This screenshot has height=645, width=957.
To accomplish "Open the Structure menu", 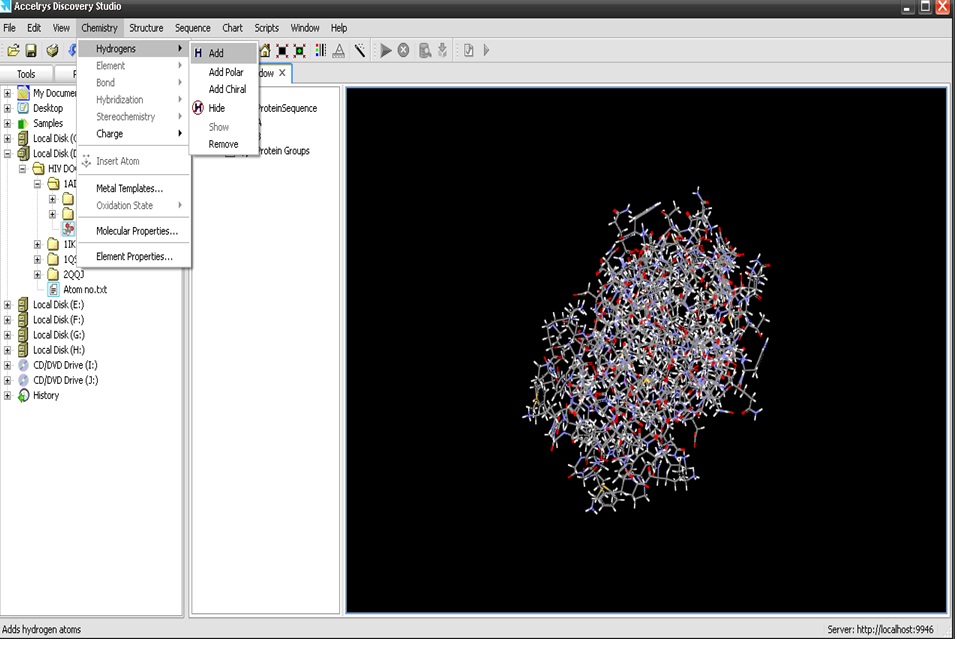I will coord(146,27).
